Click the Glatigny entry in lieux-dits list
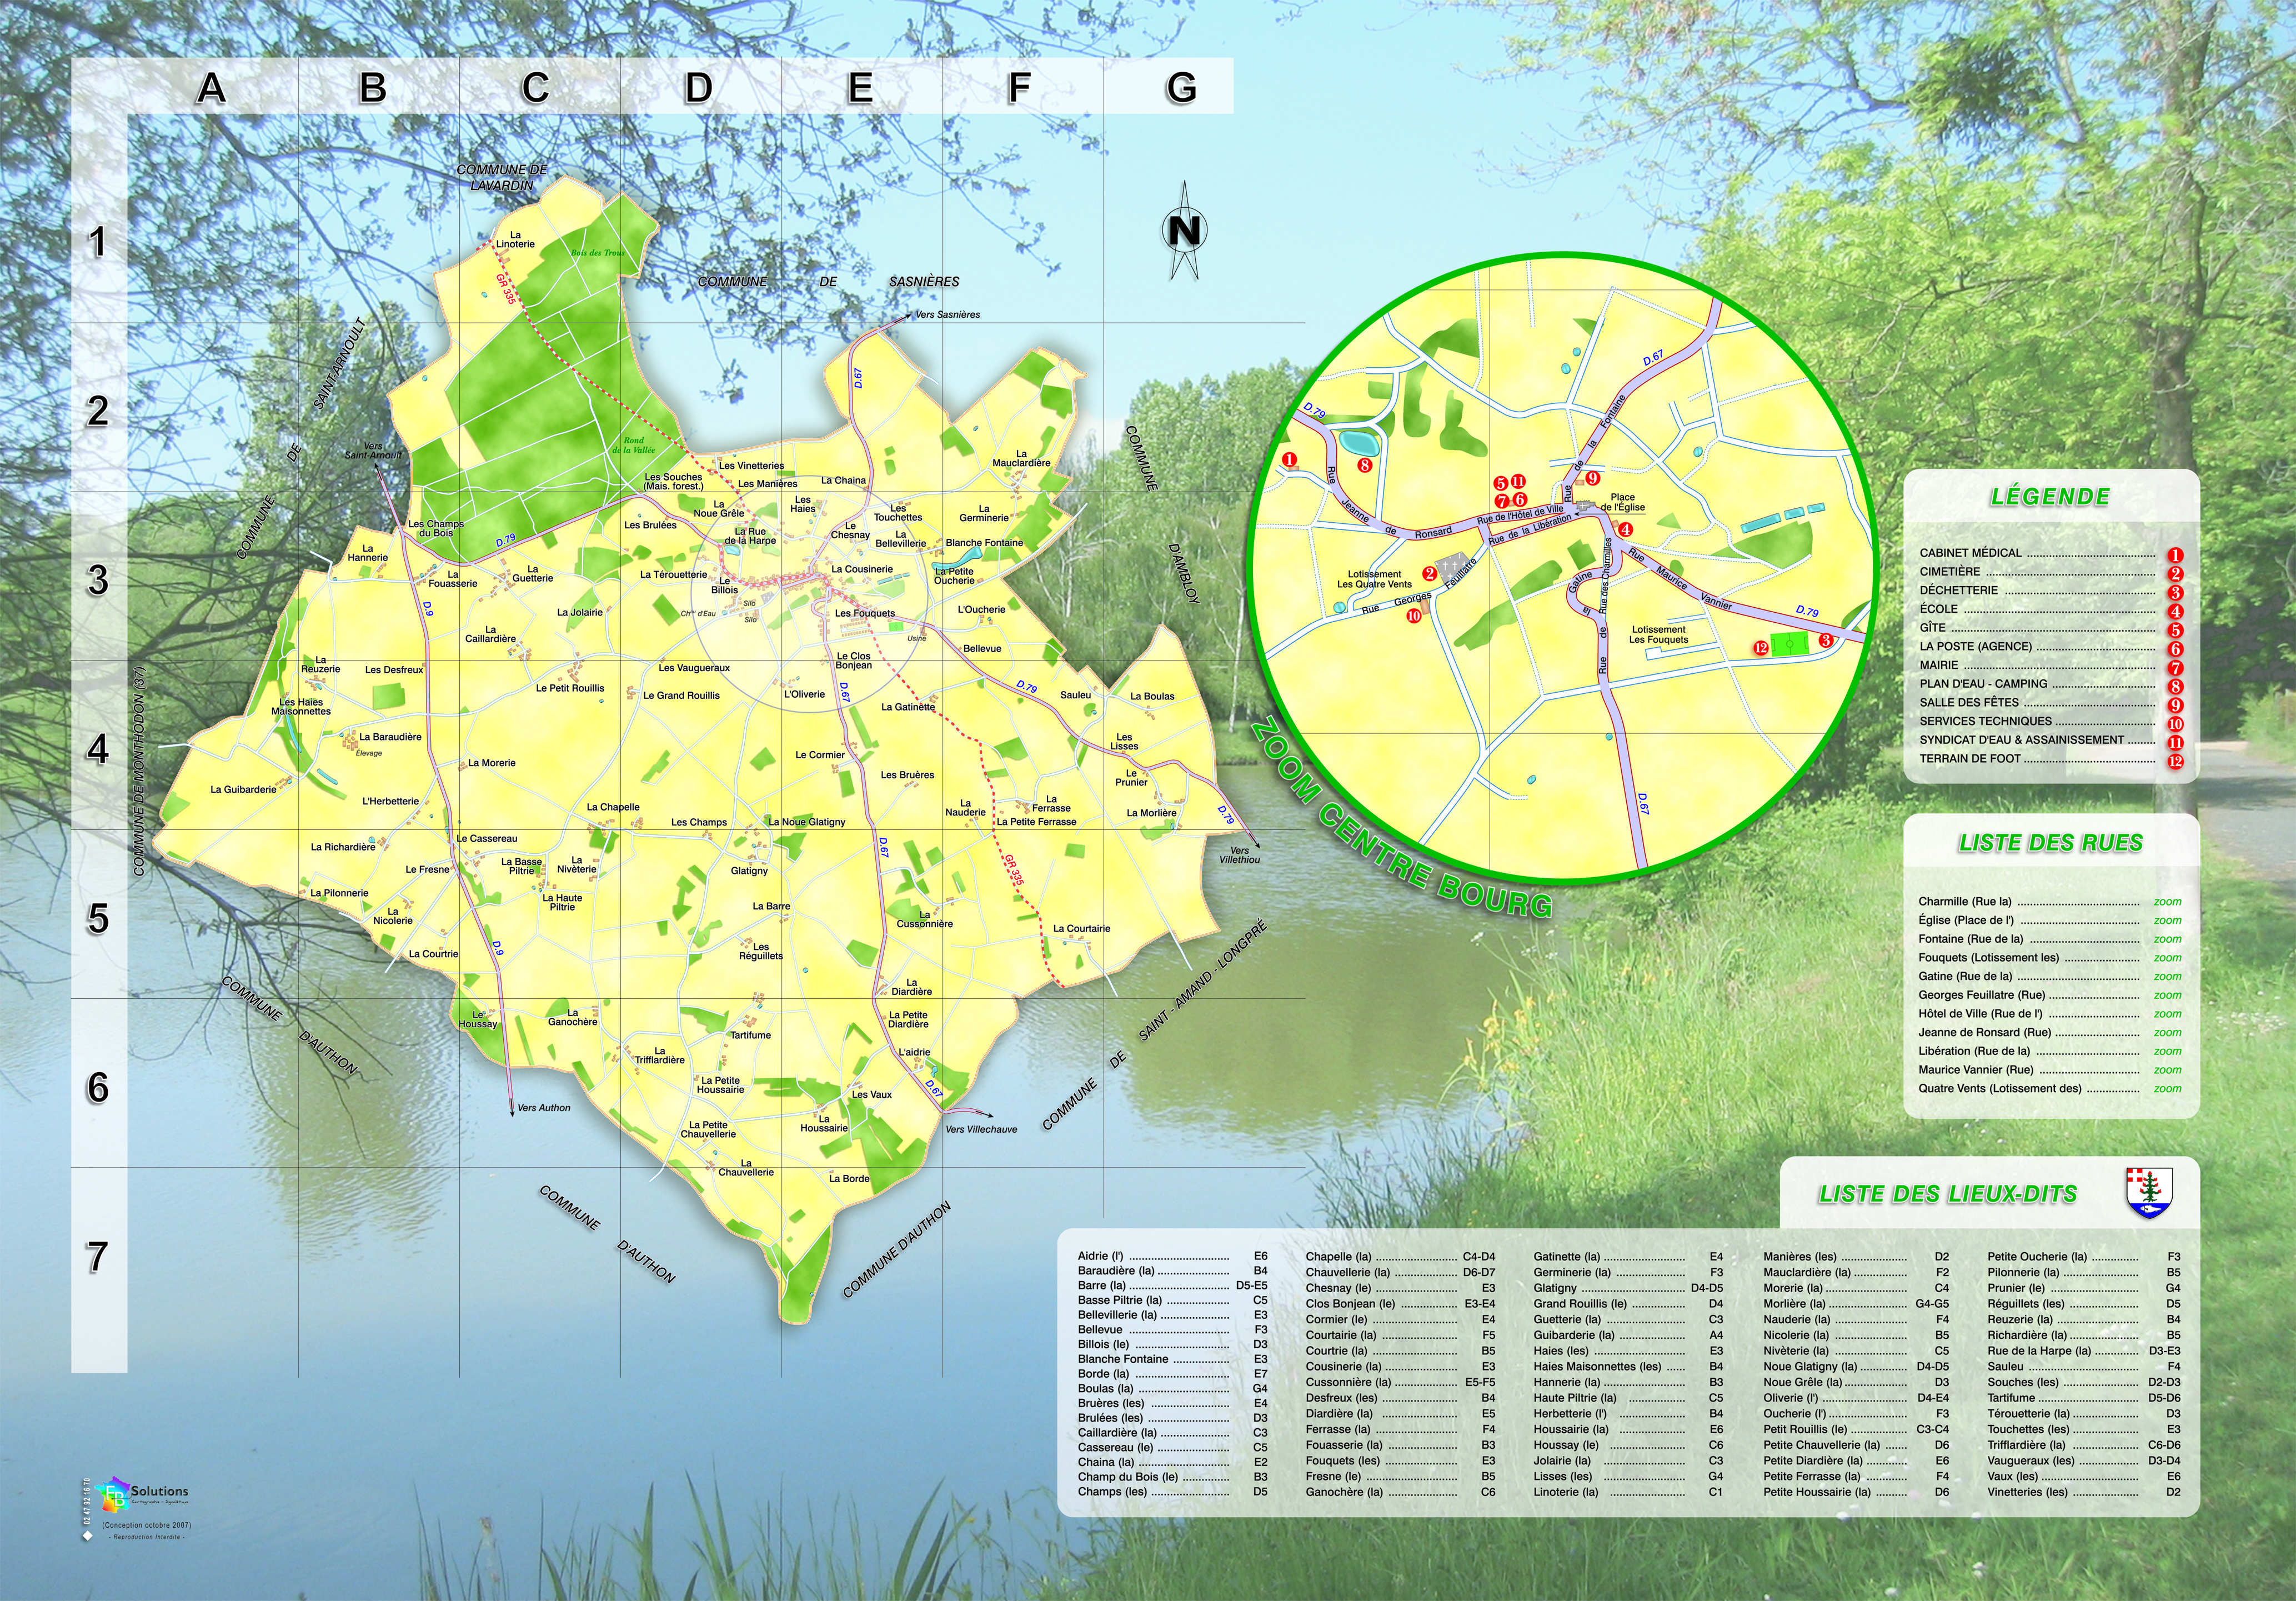This screenshot has width=2296, height=1601. coord(1555,1288)
